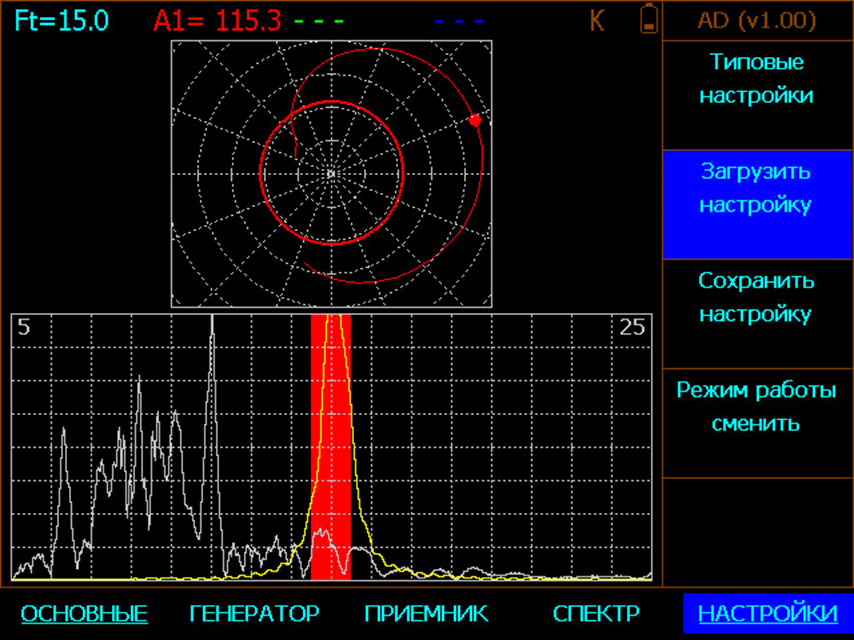Go to the ПРИЕМНИК tab
Screen dimensions: 854x640
click(426, 613)
